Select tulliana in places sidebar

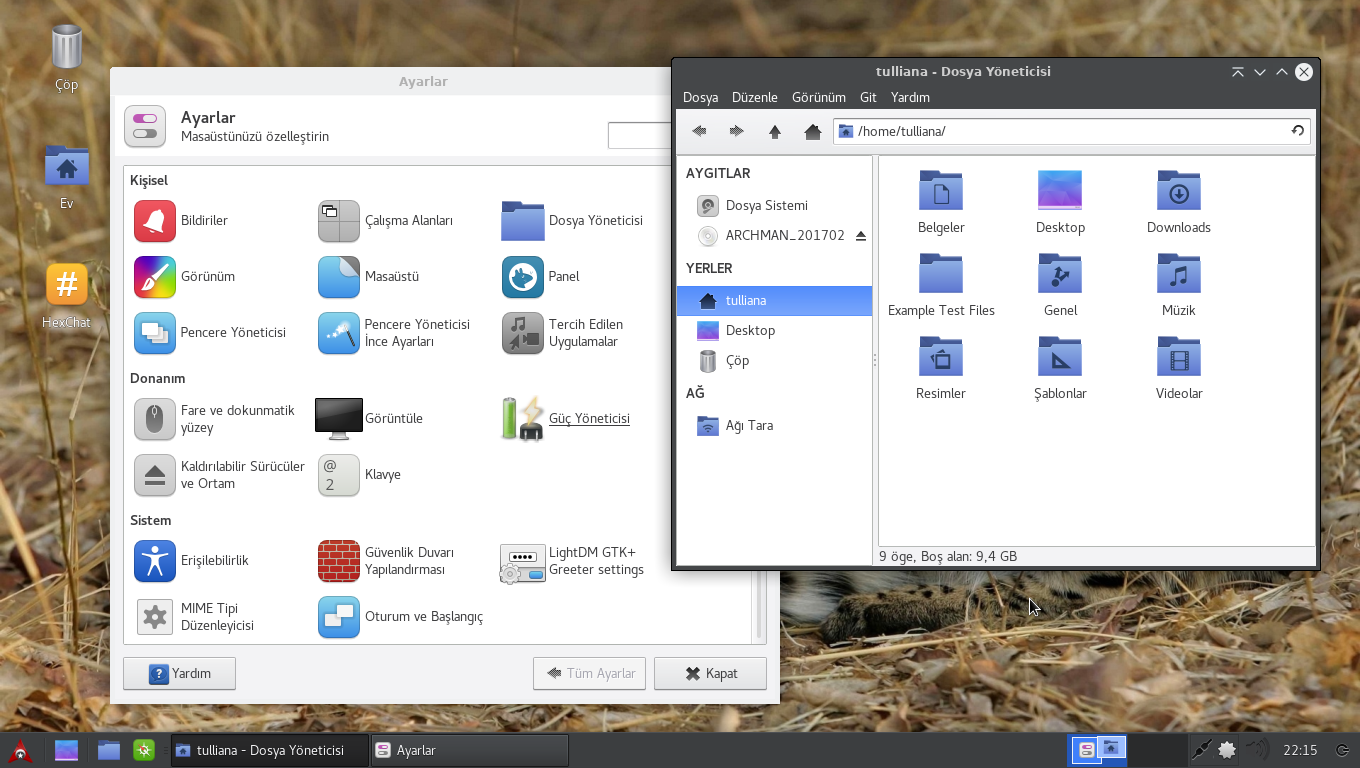[x=774, y=301]
